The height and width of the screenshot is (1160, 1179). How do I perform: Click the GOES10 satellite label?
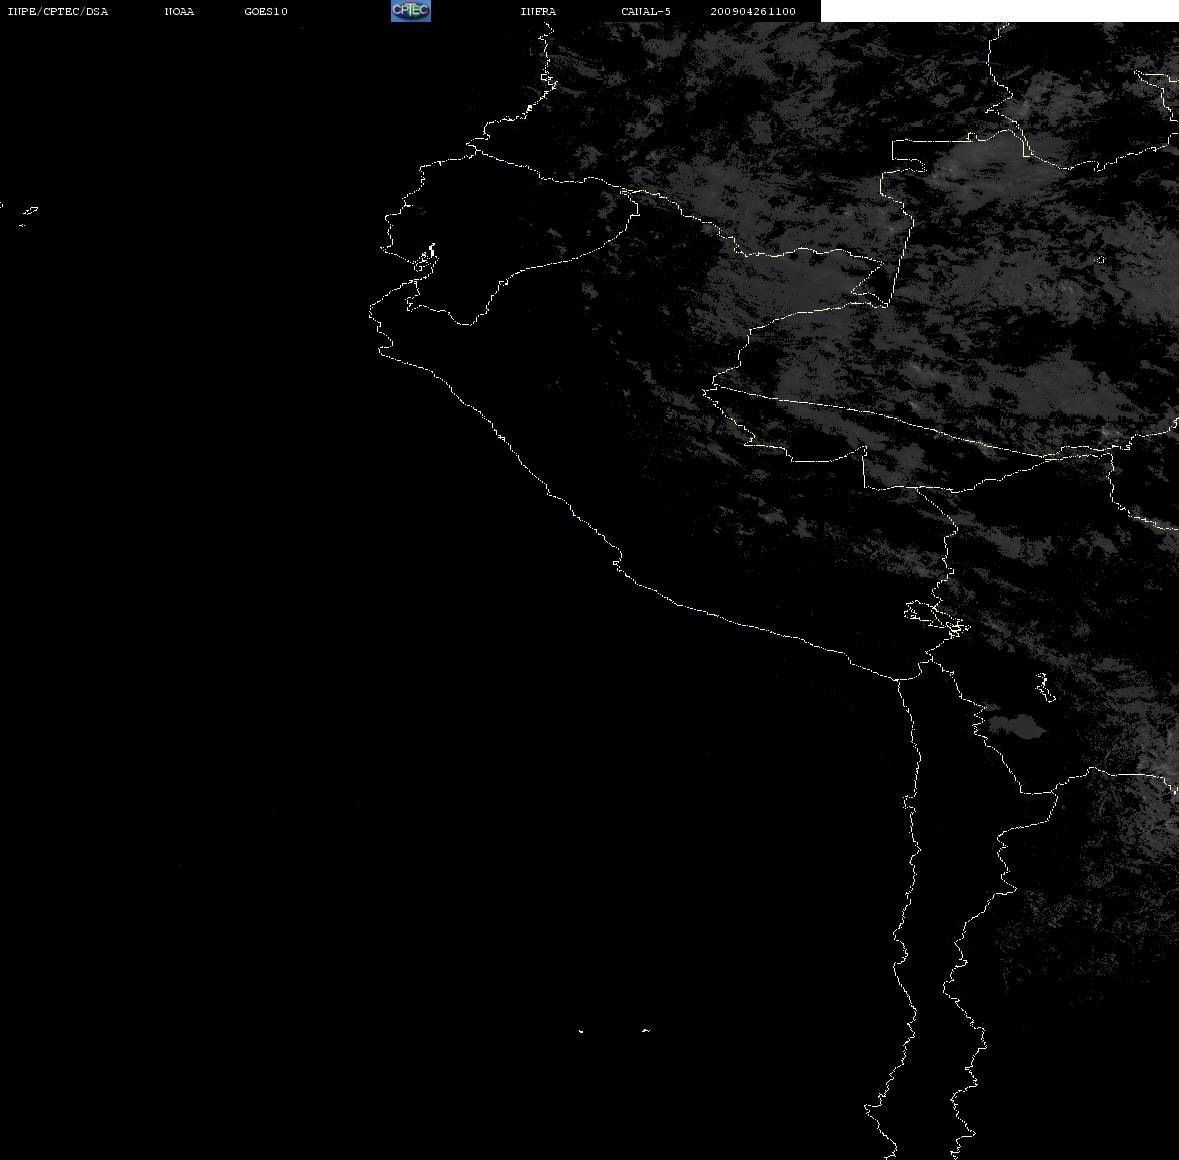tap(266, 11)
